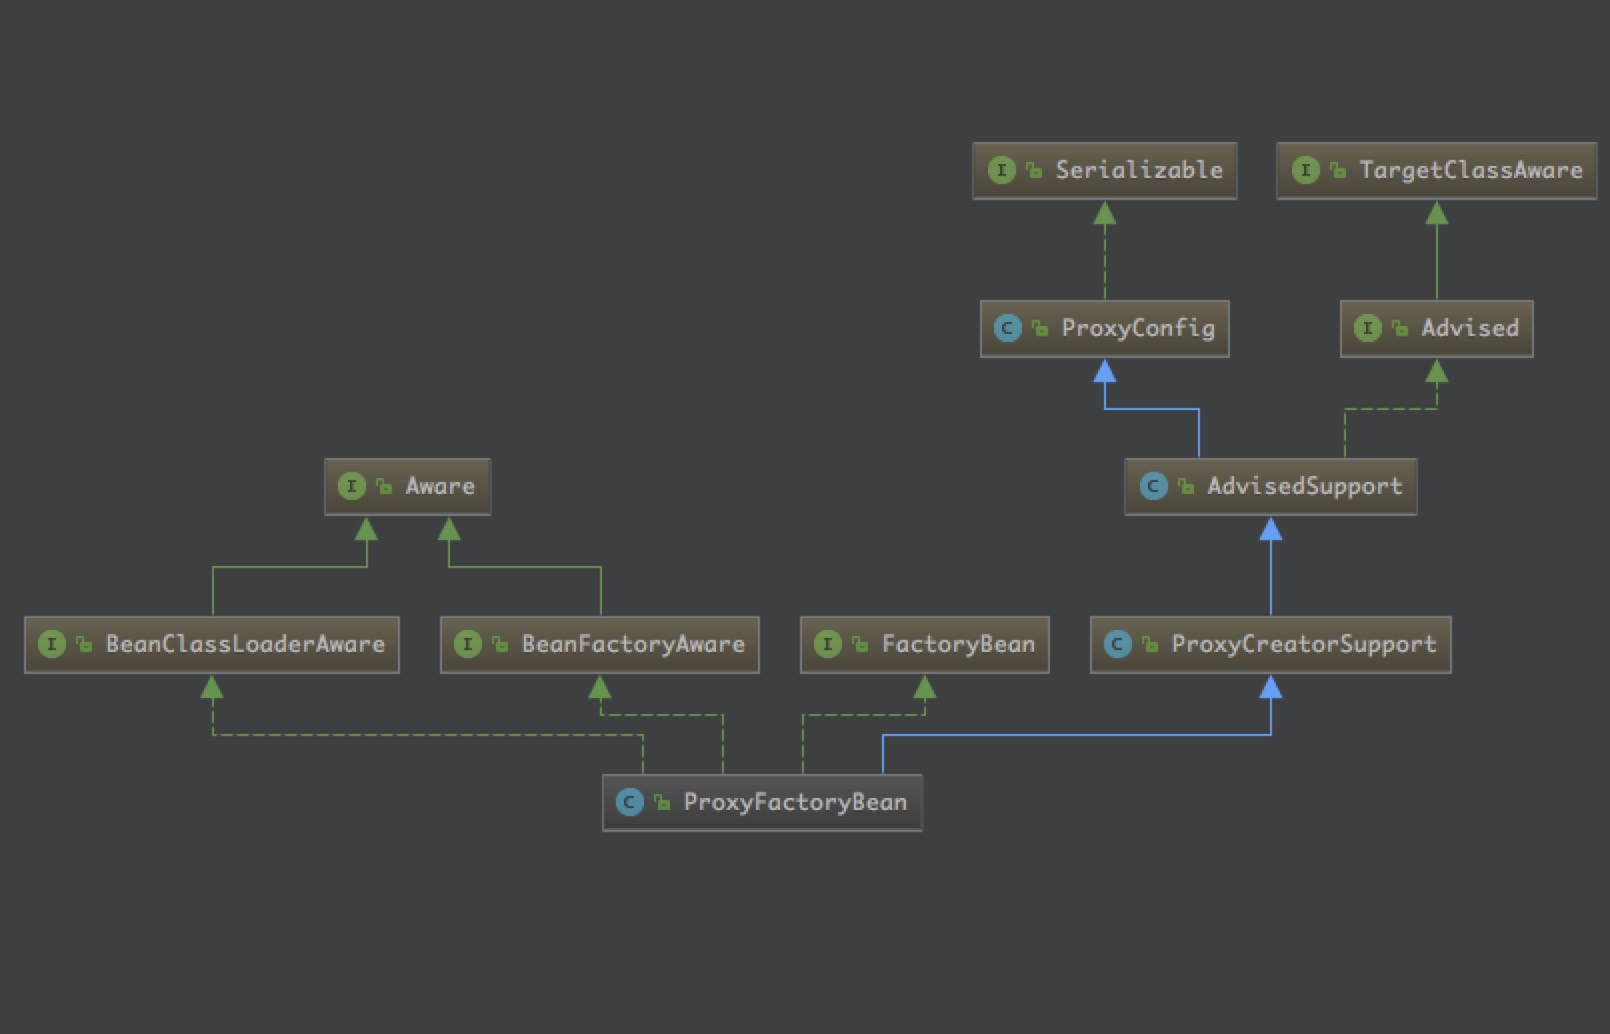Image resolution: width=1610 pixels, height=1034 pixels.
Task: Click the interface icon on BeanFactoryAware
Action: click(x=468, y=644)
